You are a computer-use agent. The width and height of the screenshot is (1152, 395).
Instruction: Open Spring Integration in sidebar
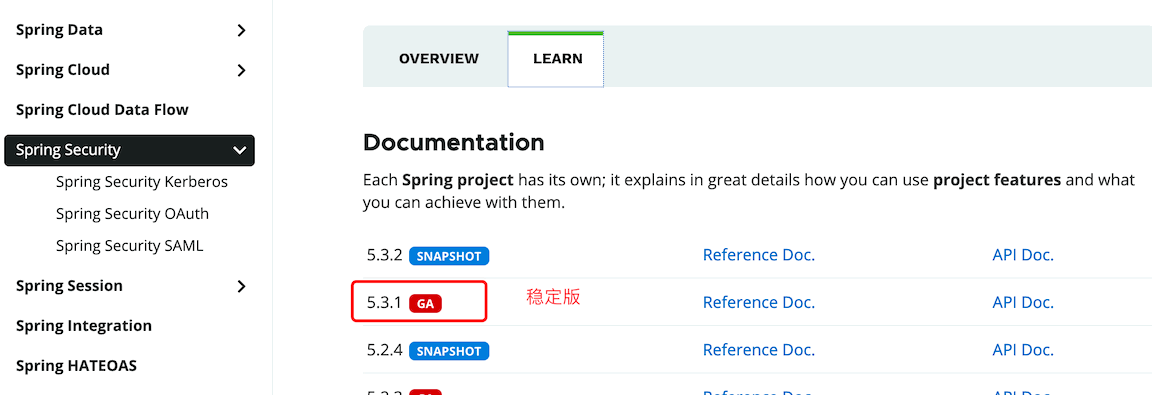[x=84, y=325]
